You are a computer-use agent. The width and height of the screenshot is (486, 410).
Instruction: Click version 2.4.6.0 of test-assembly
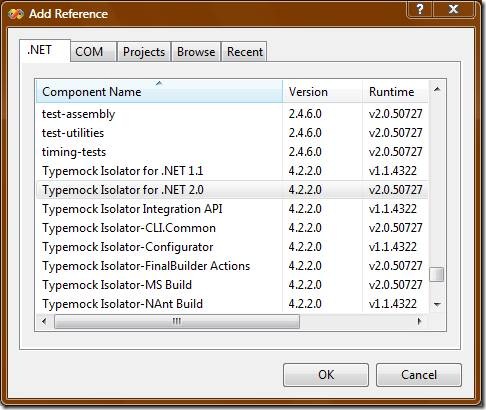coord(305,114)
